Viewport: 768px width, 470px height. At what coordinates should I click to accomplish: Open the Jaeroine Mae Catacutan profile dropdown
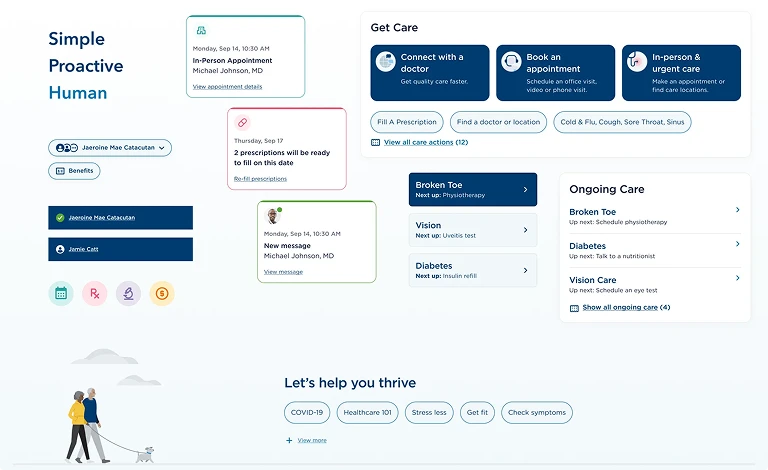coord(110,148)
